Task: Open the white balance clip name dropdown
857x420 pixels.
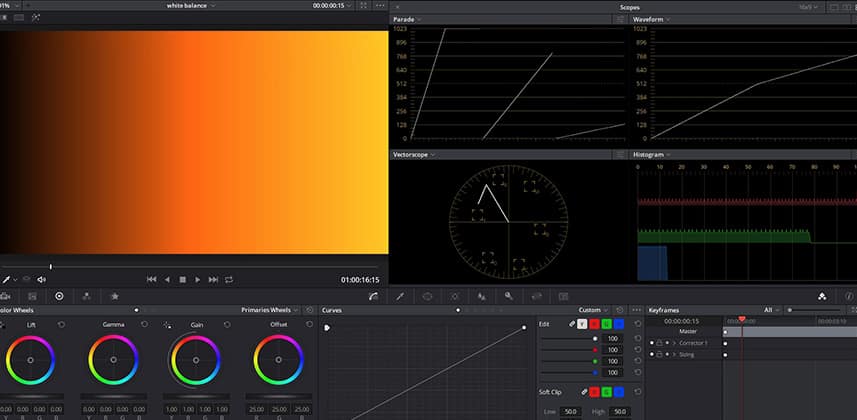Action: coord(191,5)
